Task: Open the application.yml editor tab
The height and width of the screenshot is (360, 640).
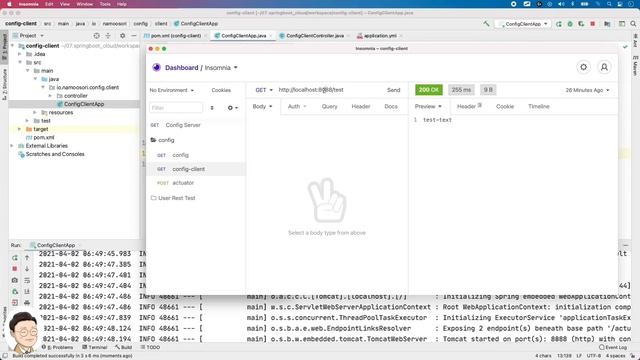Action: [x=380, y=36]
